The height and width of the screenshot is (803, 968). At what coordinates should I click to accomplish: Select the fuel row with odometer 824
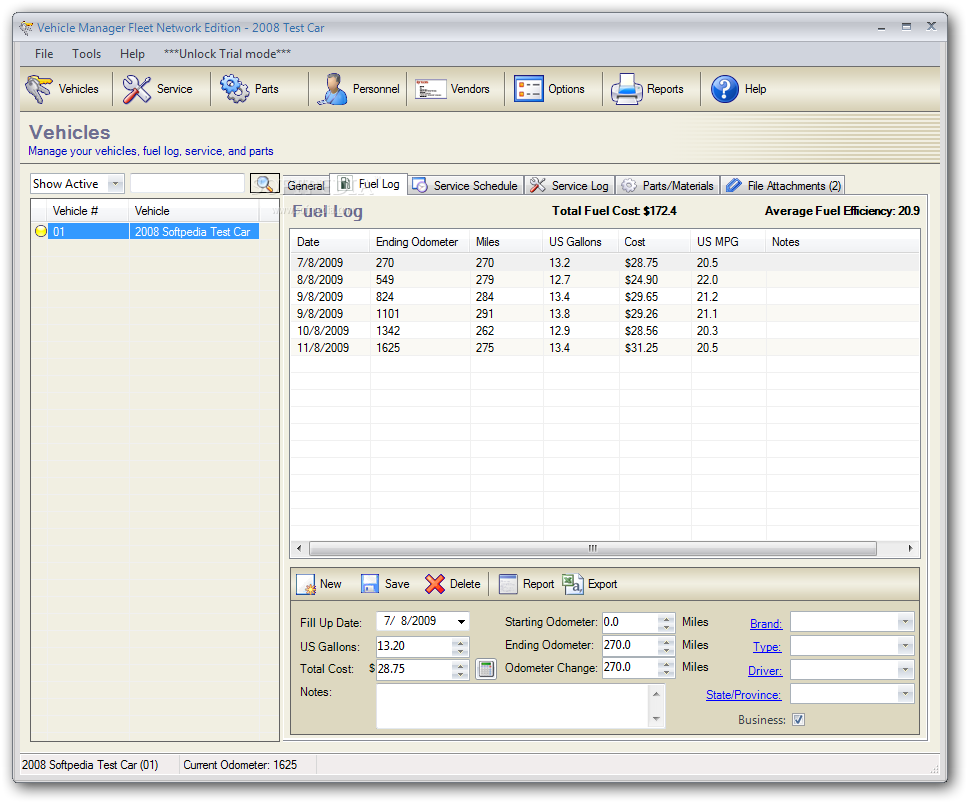point(604,297)
